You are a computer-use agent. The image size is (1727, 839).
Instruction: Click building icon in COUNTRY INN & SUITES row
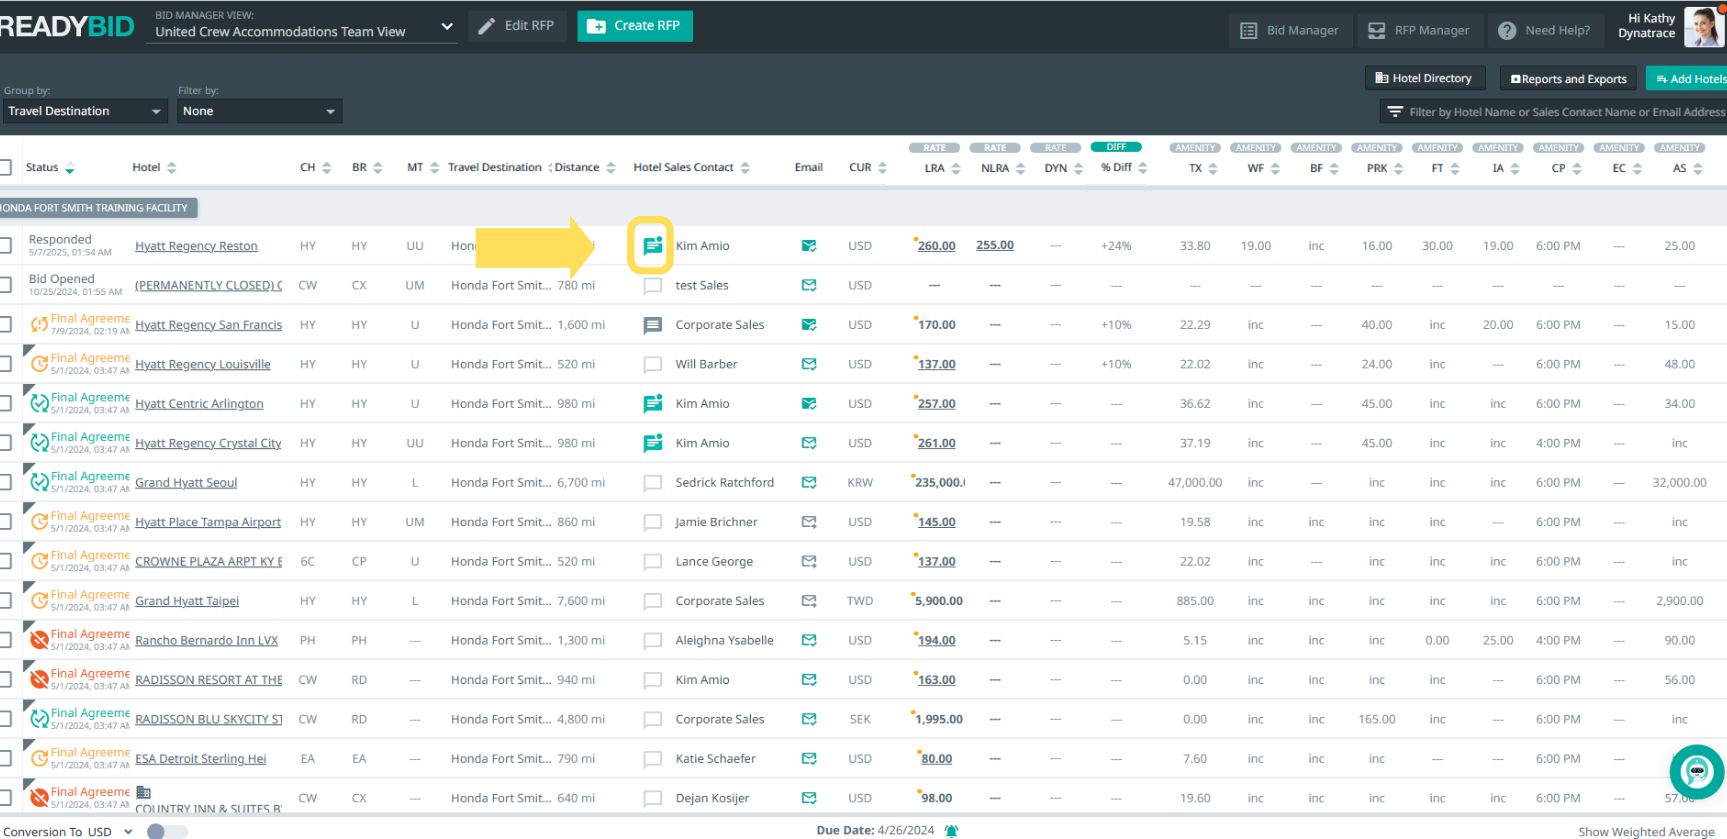click(x=143, y=792)
